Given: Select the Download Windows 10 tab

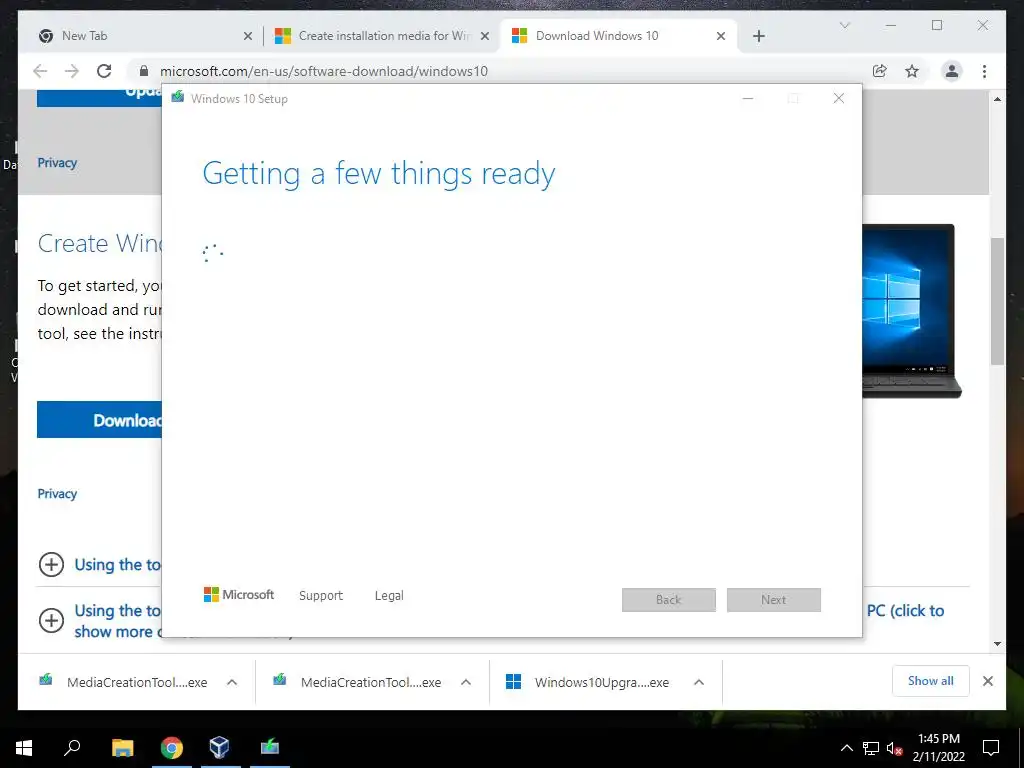Looking at the screenshot, I should click(617, 36).
